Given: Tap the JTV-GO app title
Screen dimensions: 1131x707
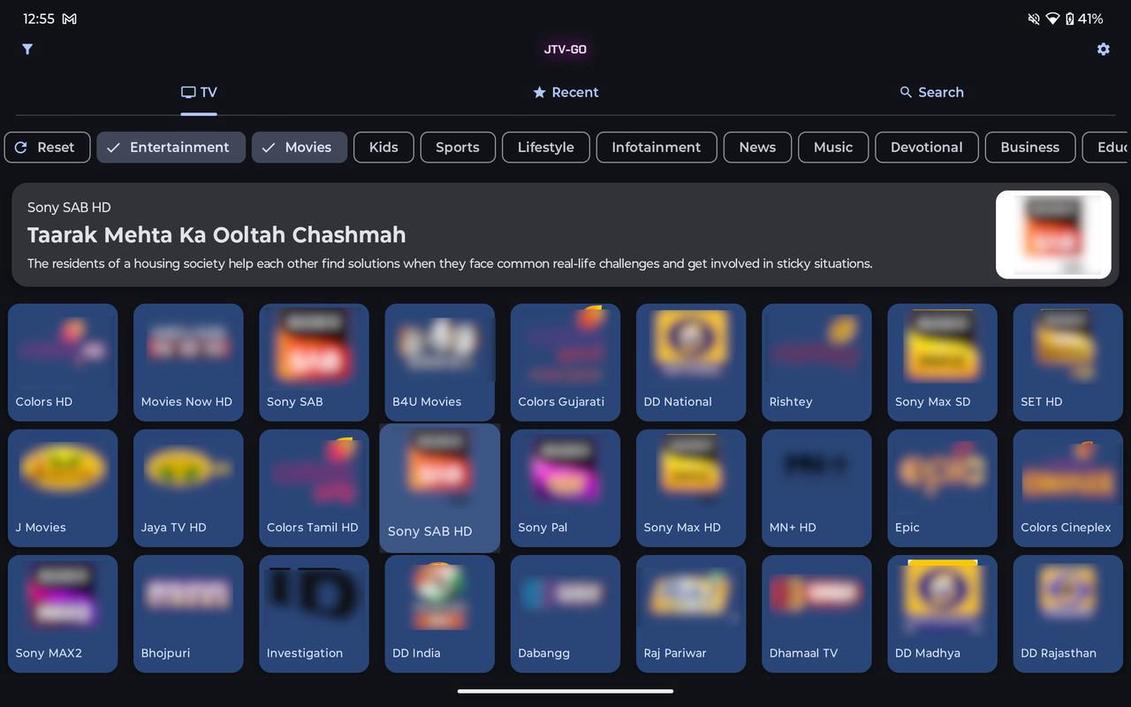Looking at the screenshot, I should 565,49.
